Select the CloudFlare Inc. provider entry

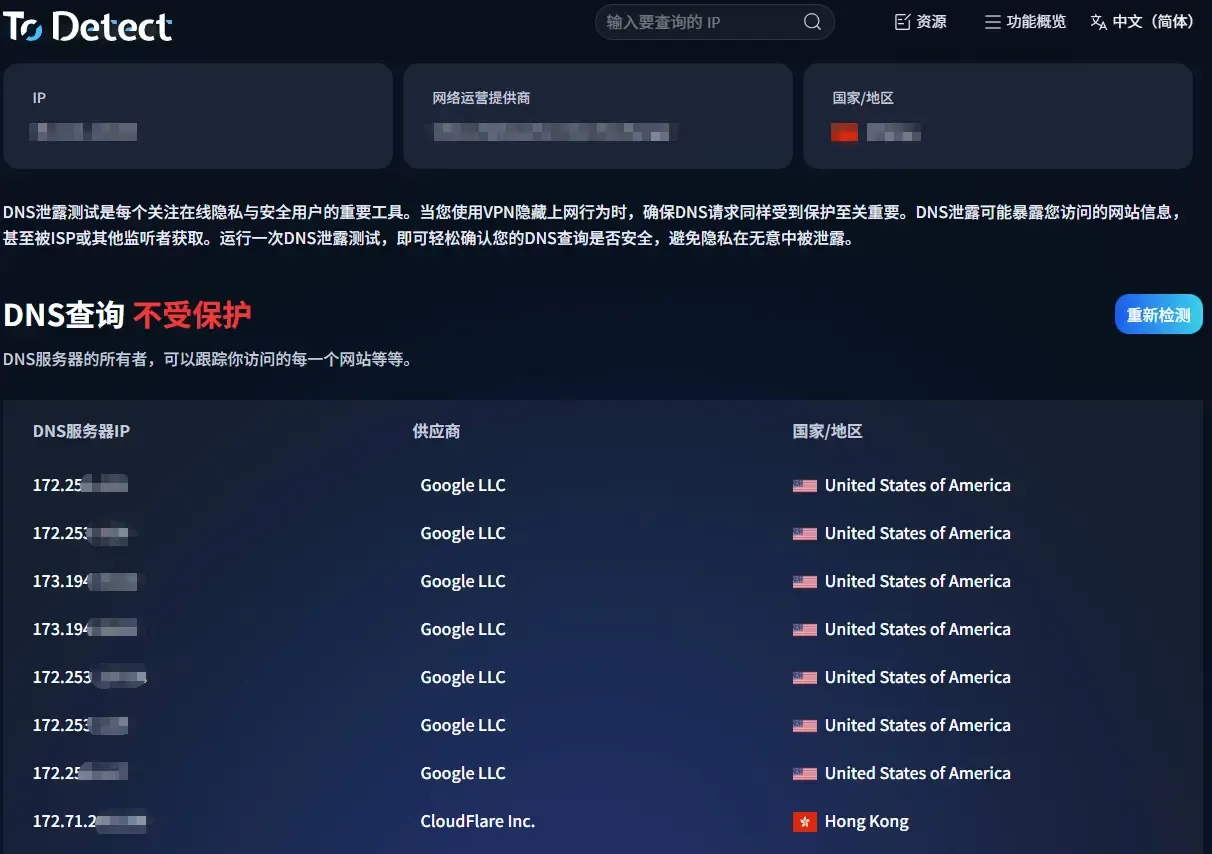(x=477, y=822)
